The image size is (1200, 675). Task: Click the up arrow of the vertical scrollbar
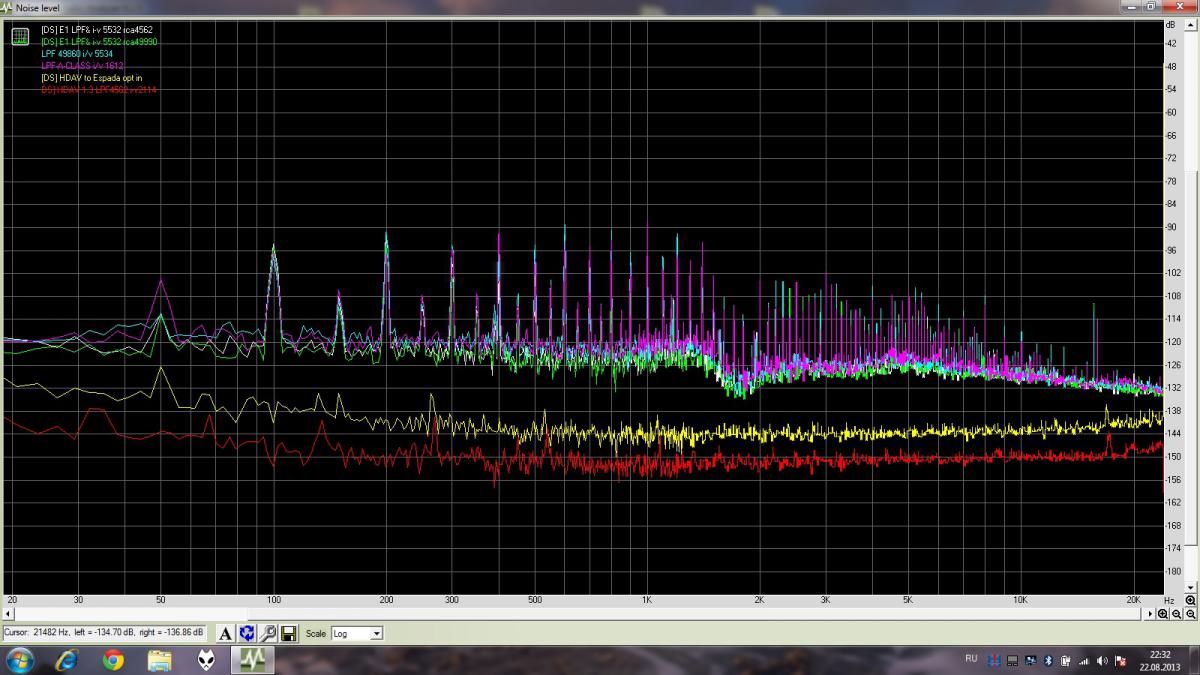[x=1190, y=24]
